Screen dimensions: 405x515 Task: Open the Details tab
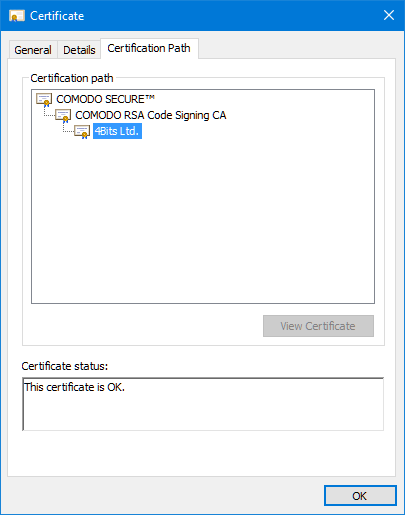[79, 50]
